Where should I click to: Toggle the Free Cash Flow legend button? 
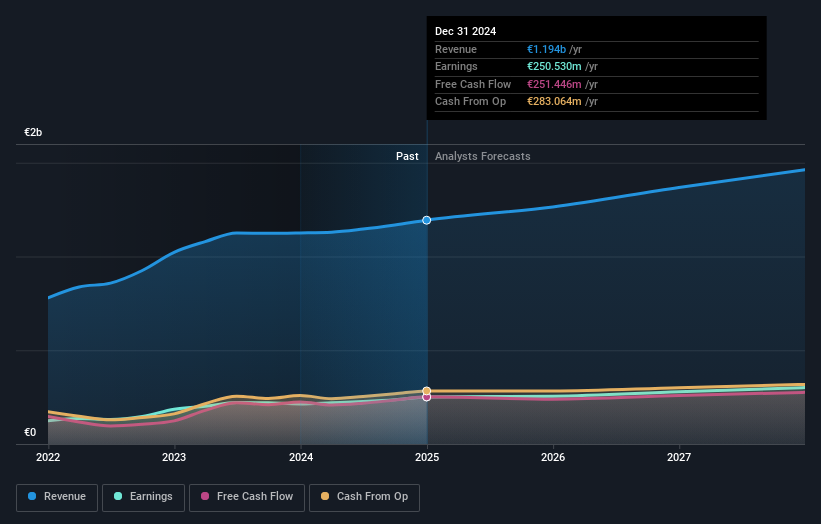point(247,497)
